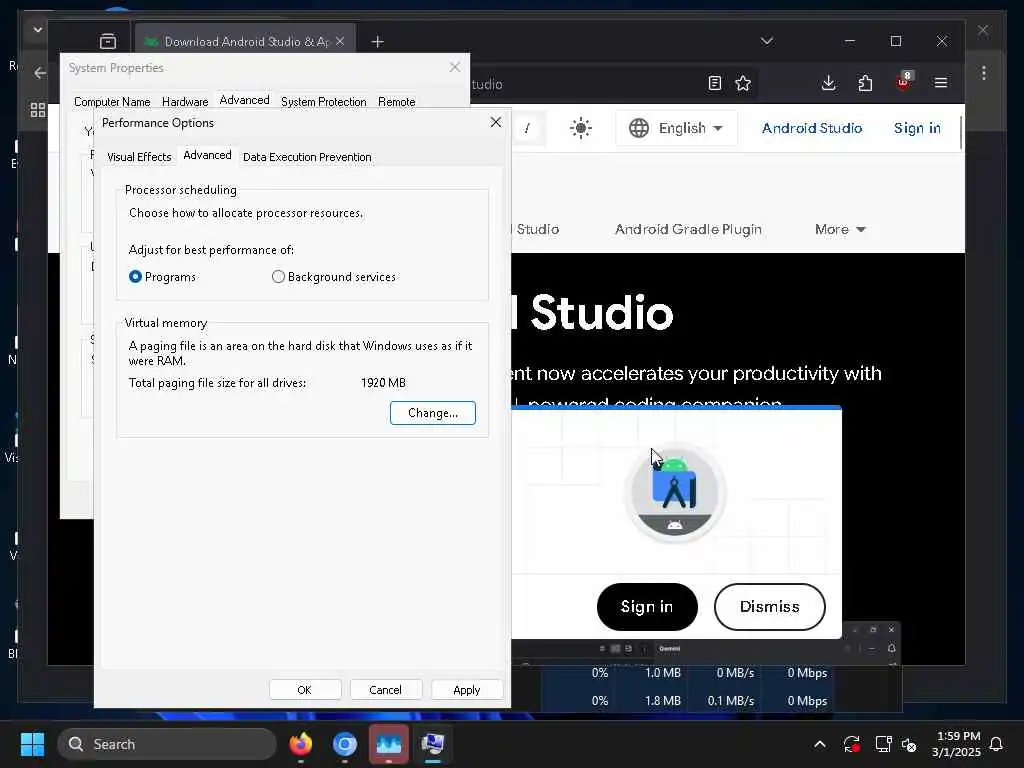Select the Background services radio button
This screenshot has height=768, width=1024.
[x=278, y=277]
